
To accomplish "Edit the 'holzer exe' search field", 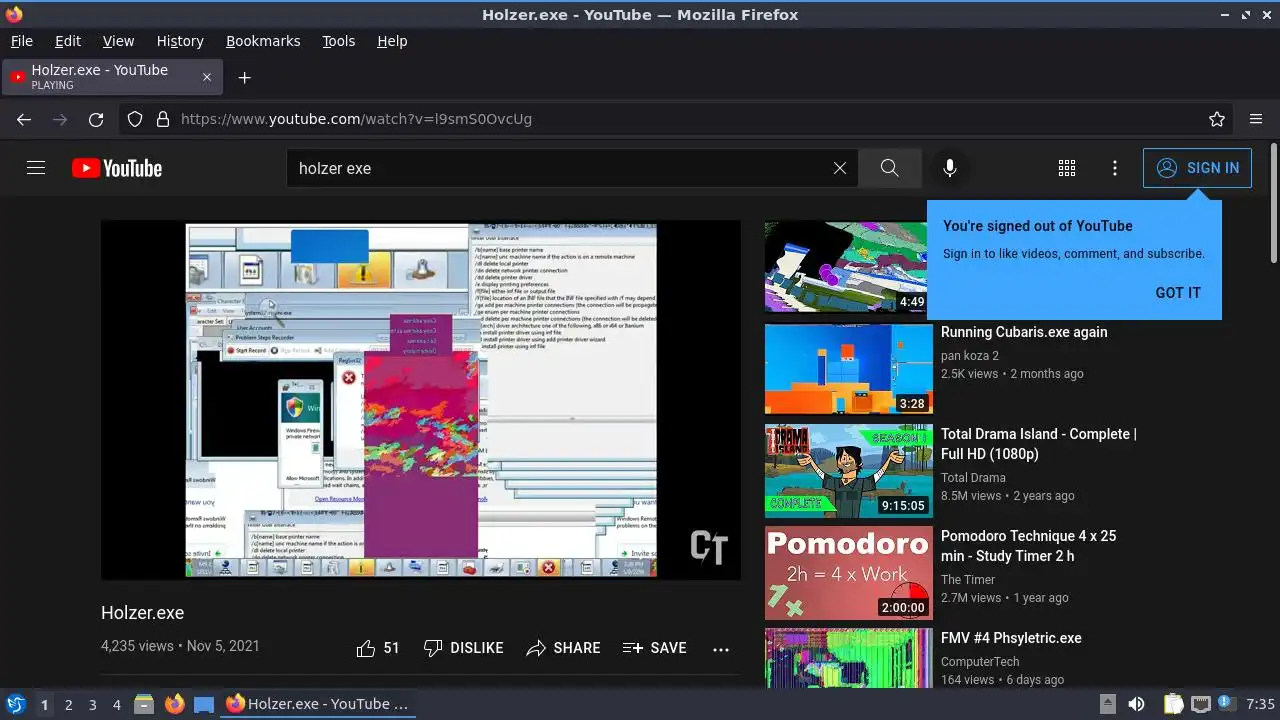I will [x=560, y=168].
